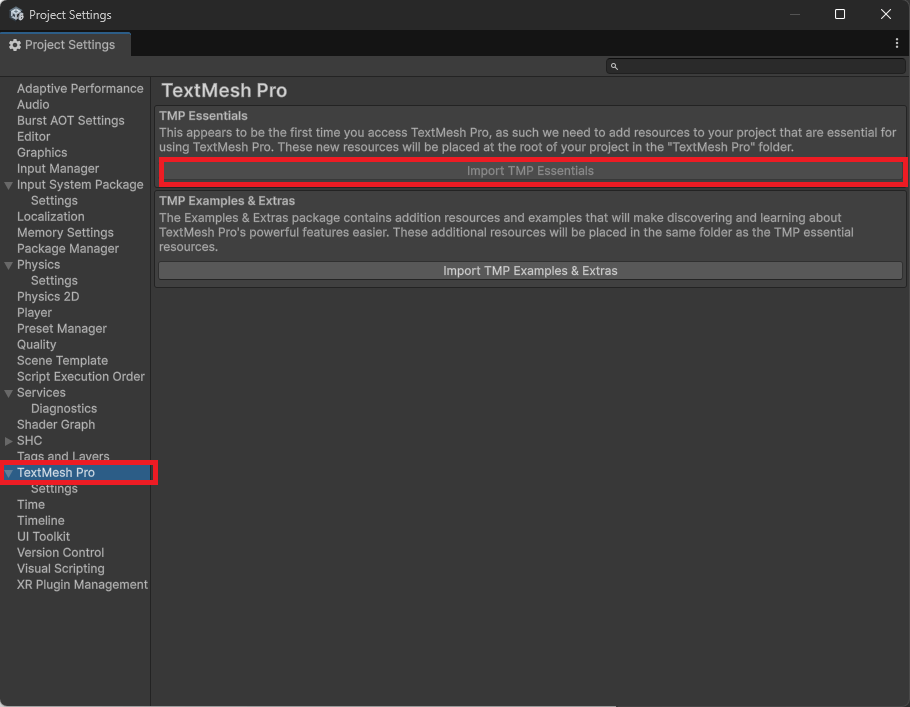Screen dimensions: 910x707
Task: Select Input System Package entry
Action: coord(80,184)
